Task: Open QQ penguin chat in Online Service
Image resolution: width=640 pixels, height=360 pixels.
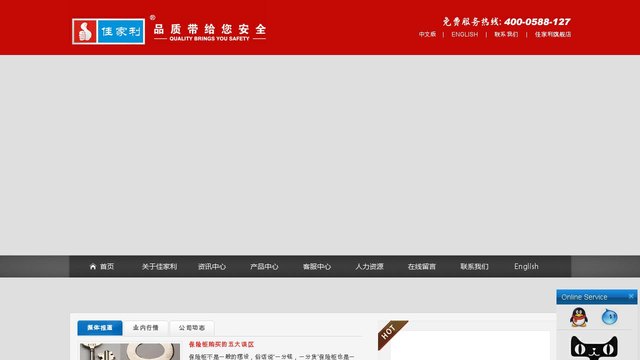Action: 579,317
